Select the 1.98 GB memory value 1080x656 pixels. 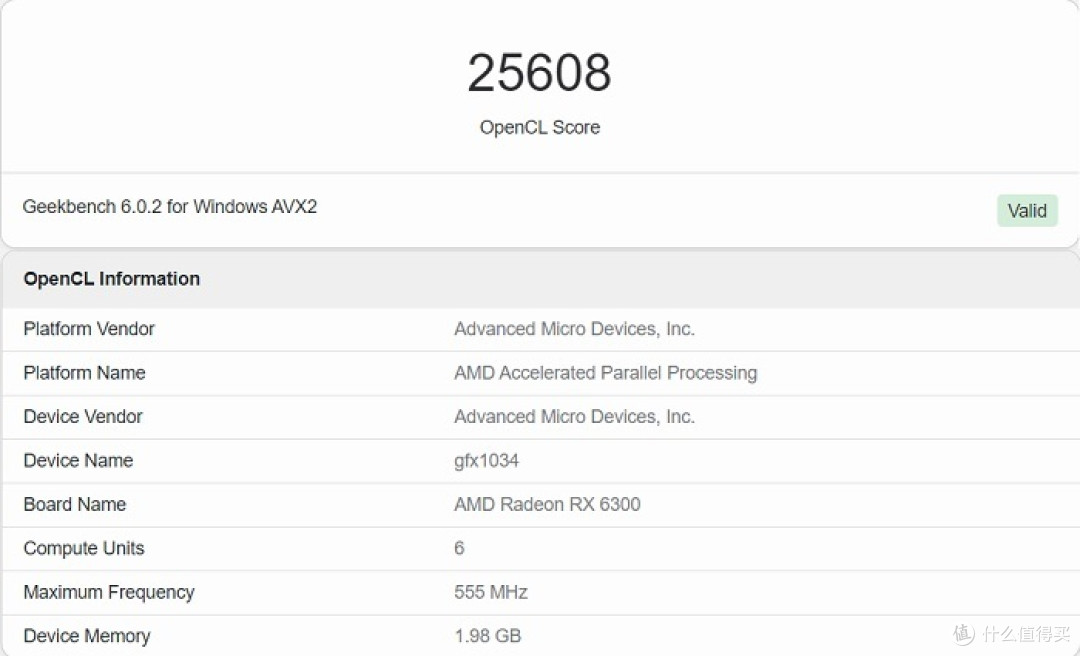(x=487, y=636)
